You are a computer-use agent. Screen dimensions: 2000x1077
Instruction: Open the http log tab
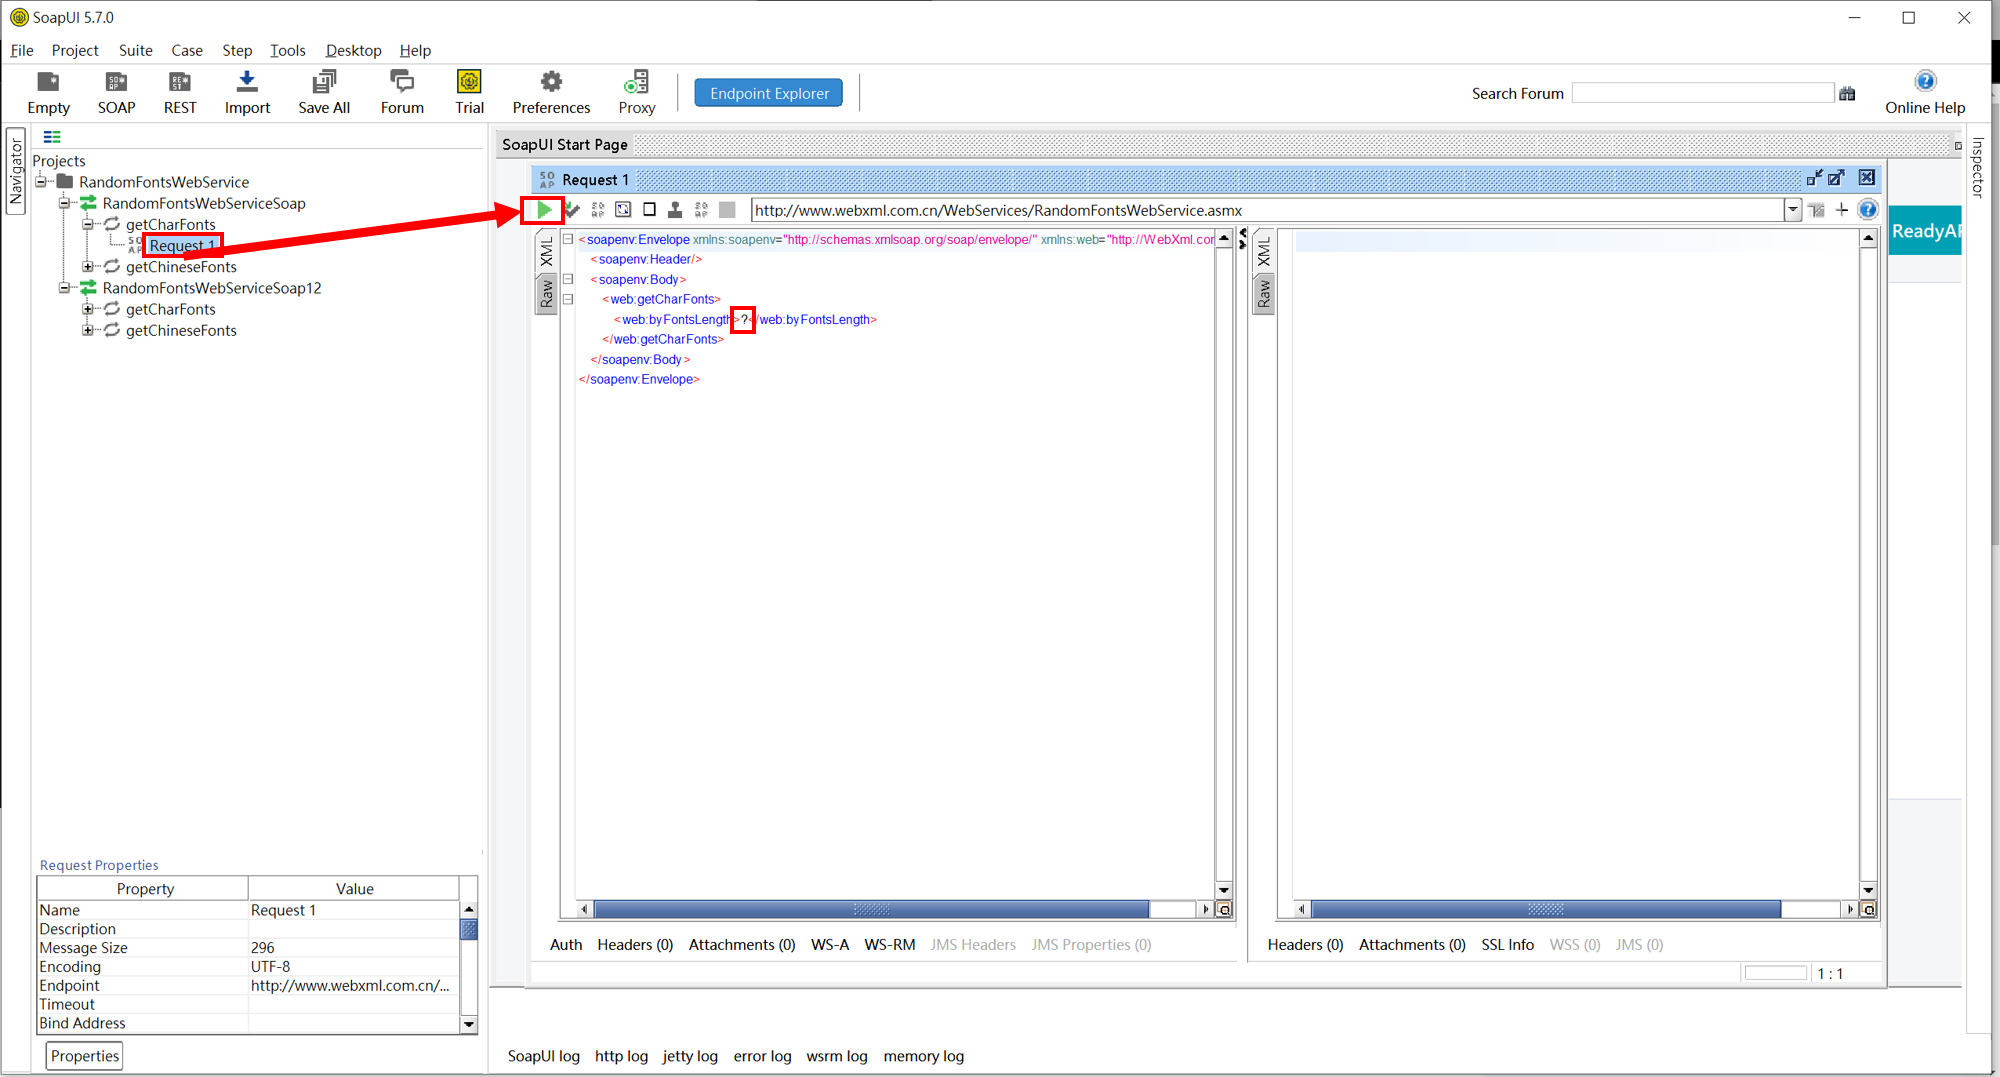click(621, 1056)
